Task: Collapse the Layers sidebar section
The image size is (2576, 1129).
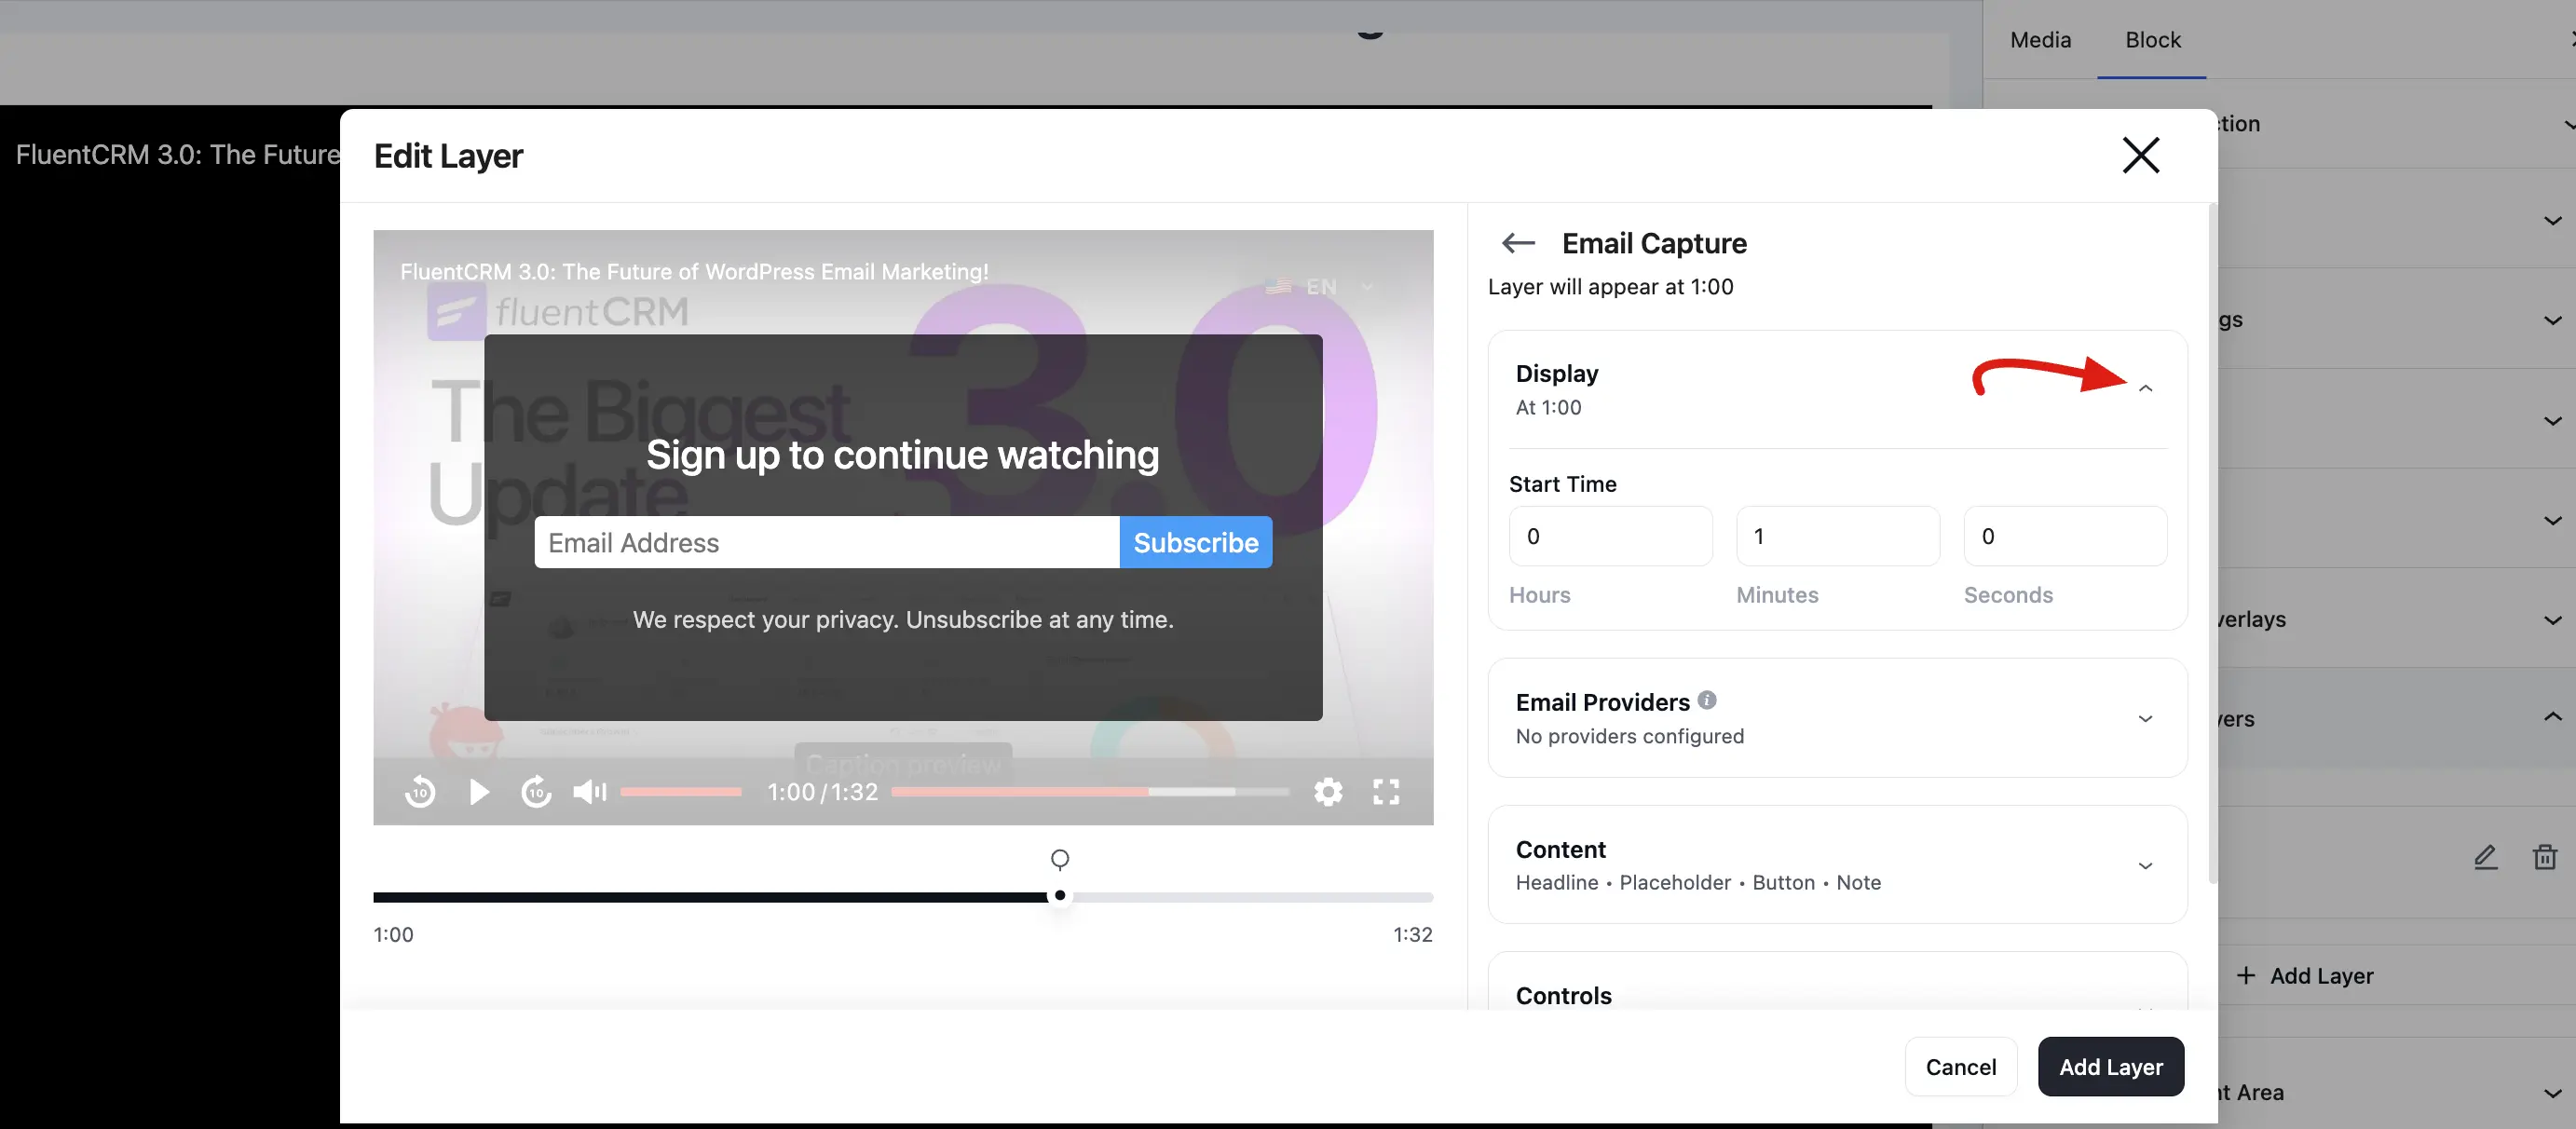Action: [2552, 717]
